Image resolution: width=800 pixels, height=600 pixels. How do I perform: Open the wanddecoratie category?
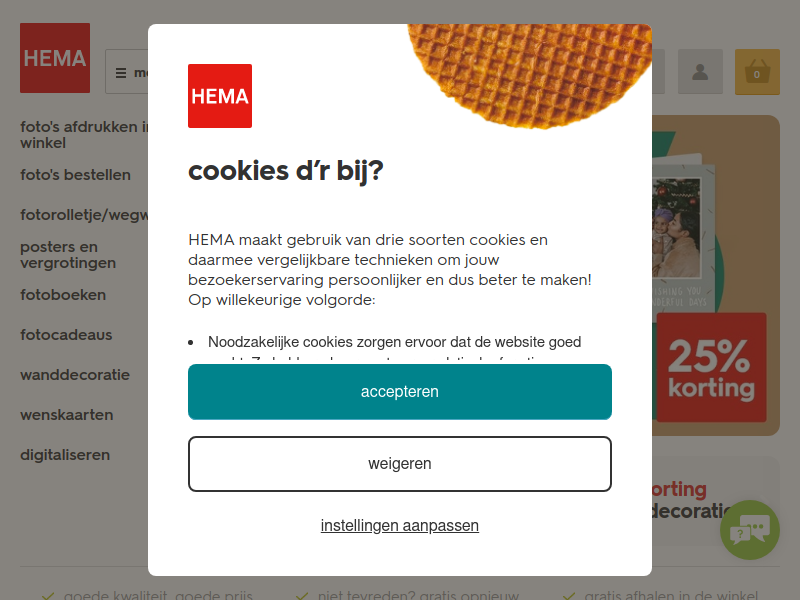coord(75,375)
